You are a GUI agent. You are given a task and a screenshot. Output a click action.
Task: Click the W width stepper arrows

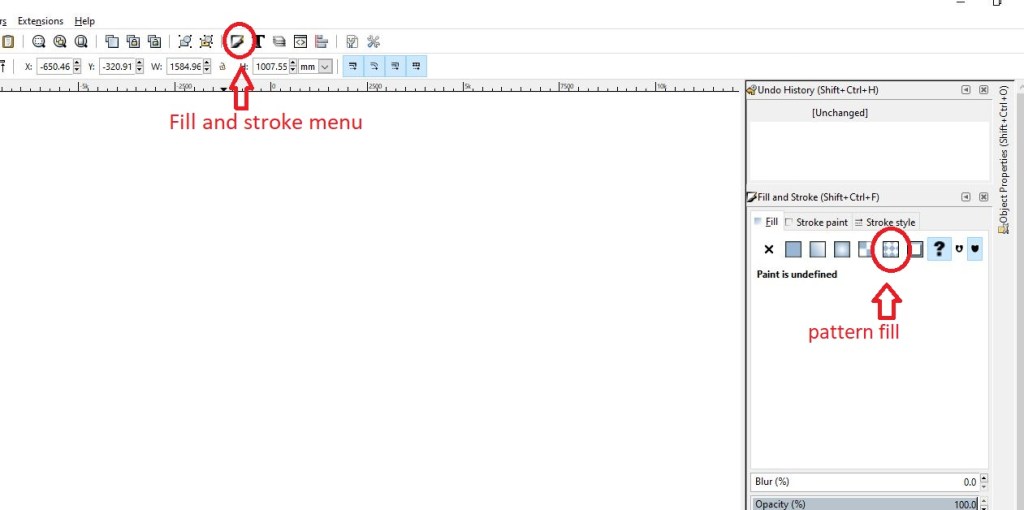[x=207, y=67]
